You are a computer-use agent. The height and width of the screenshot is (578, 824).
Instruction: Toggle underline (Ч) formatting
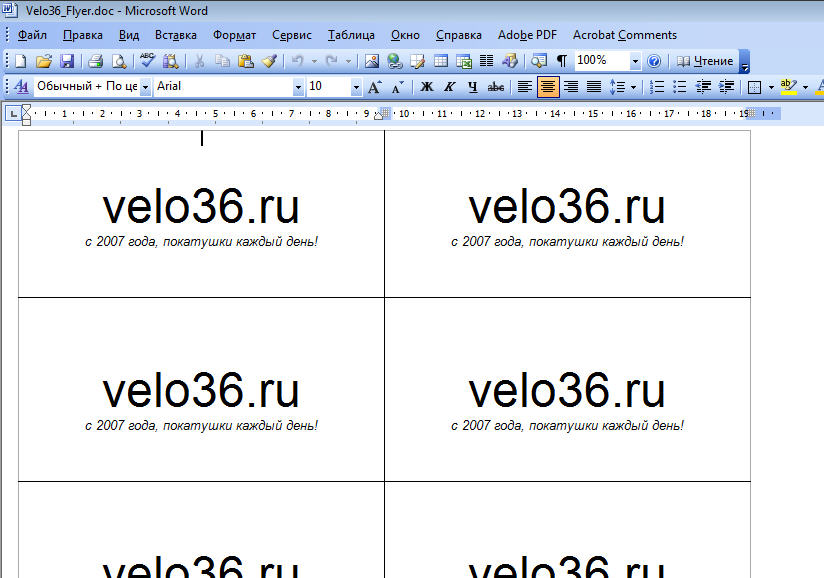pyautogui.click(x=472, y=86)
